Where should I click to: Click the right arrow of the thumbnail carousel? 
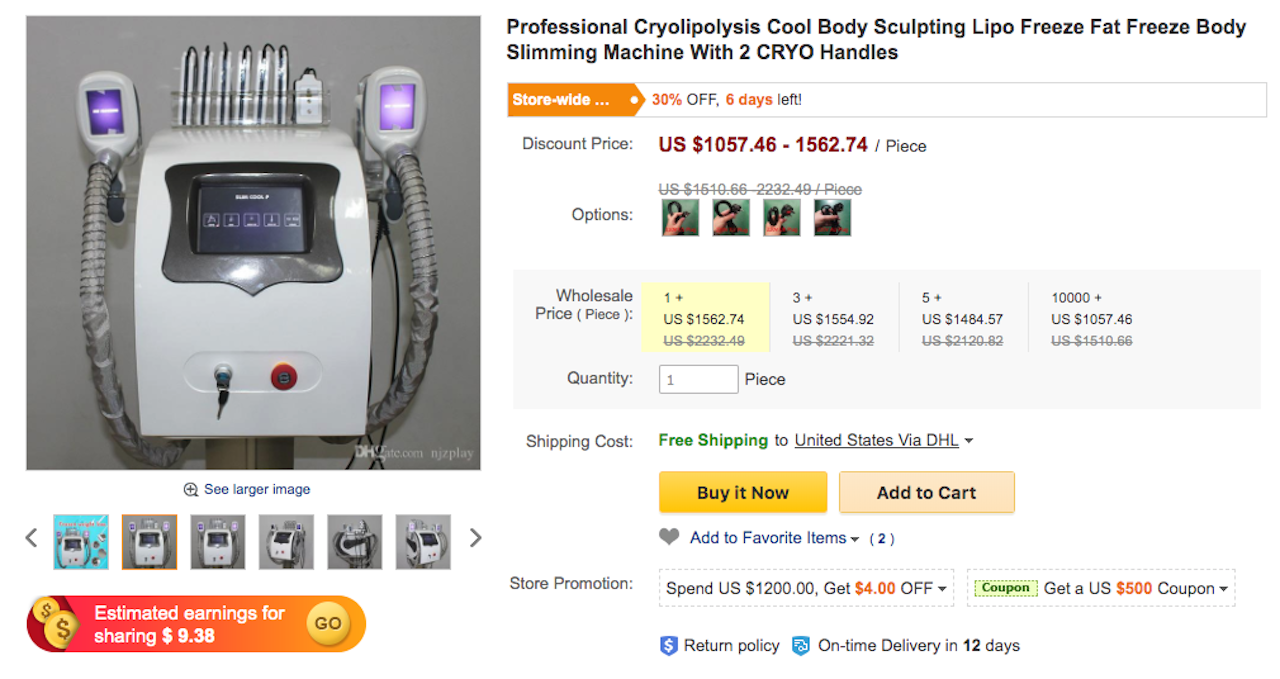coord(476,537)
